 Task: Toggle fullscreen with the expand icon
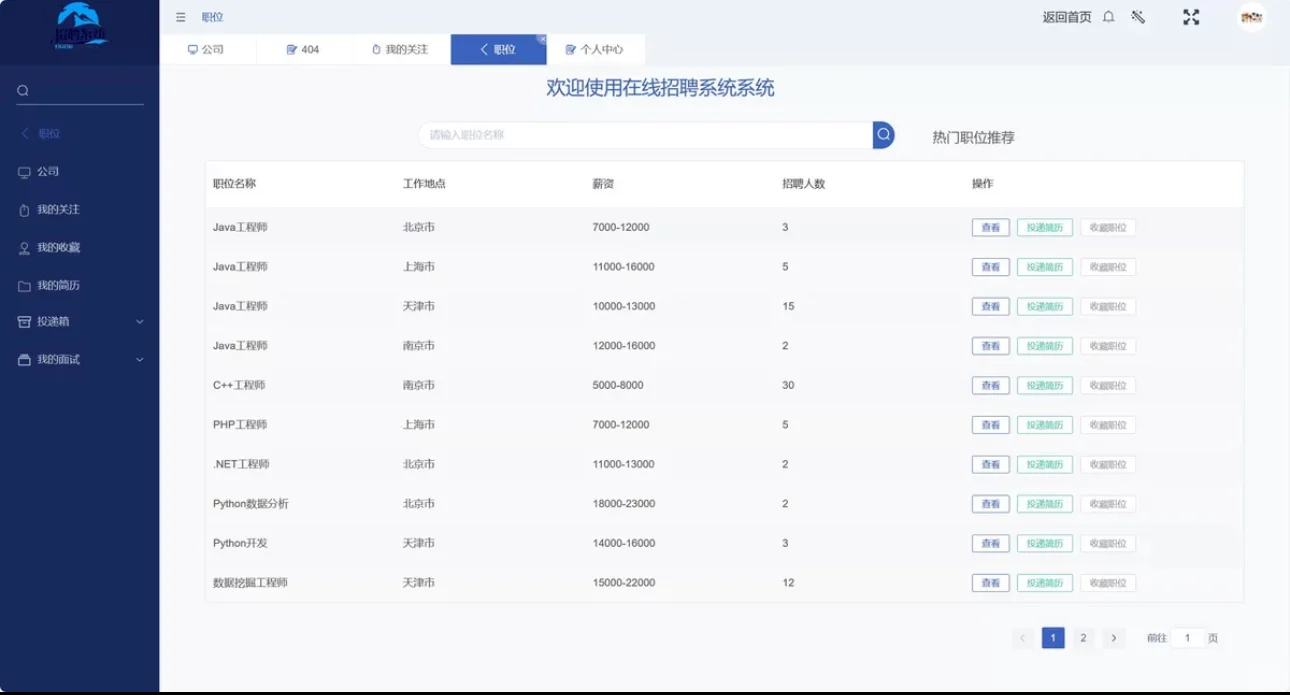coord(1190,17)
